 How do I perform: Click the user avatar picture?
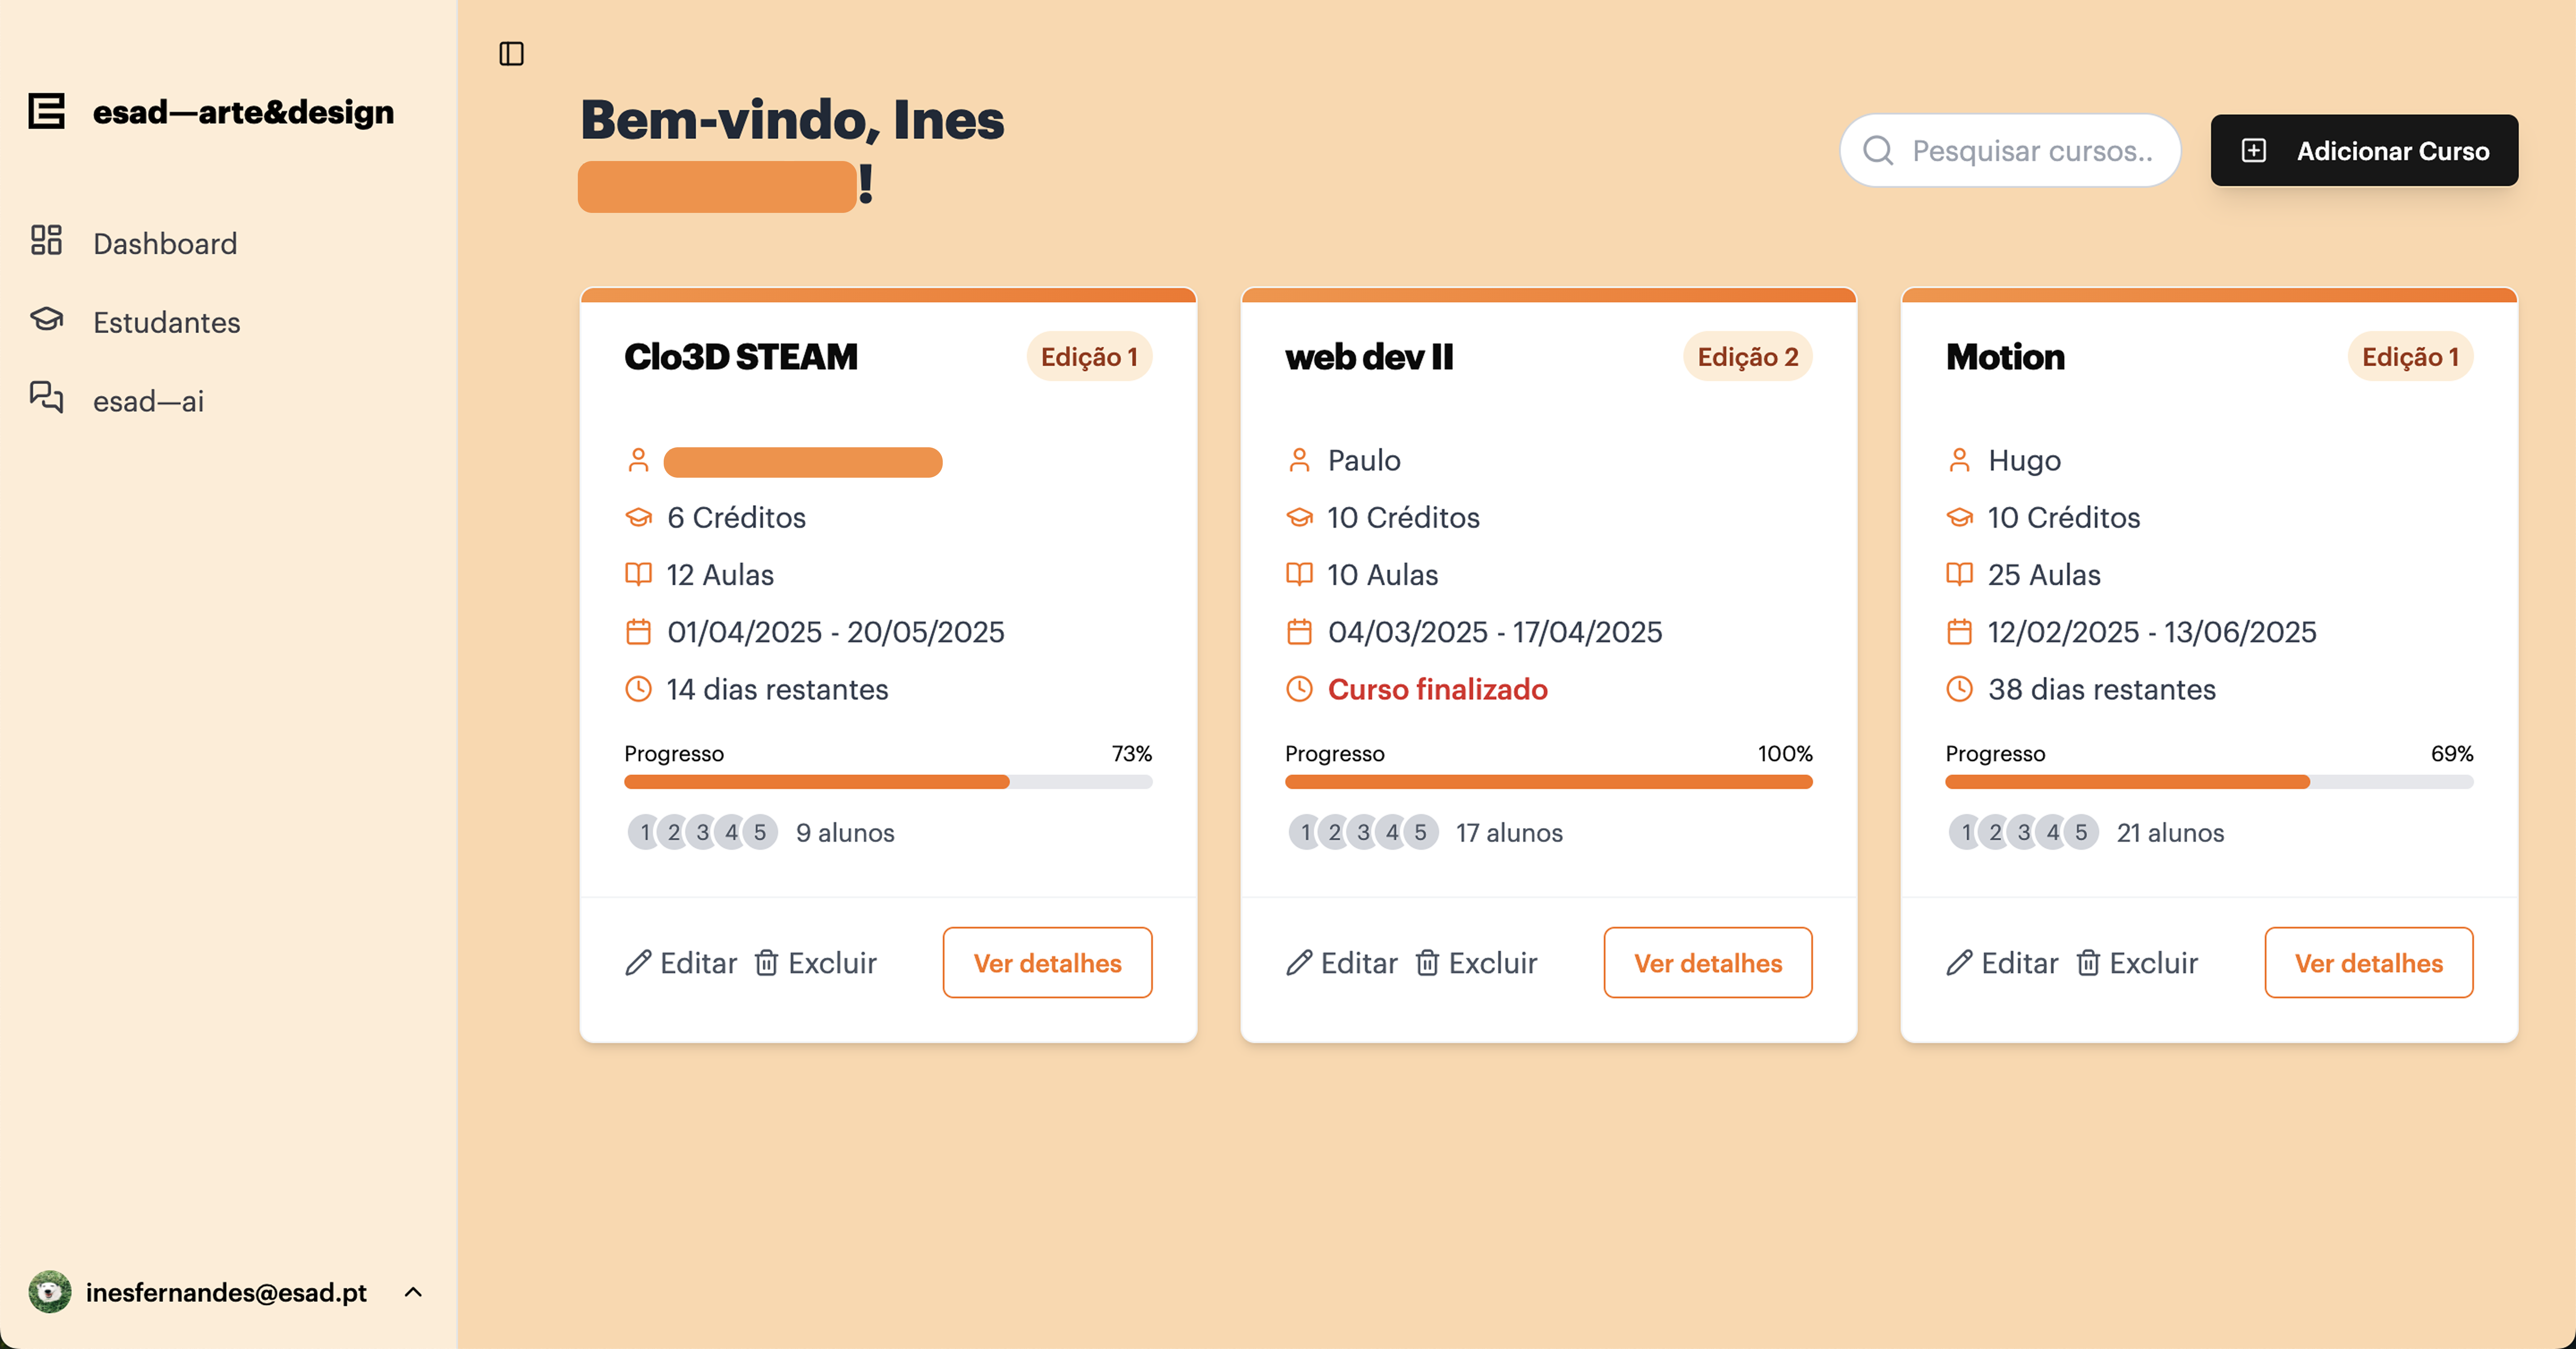50,1292
